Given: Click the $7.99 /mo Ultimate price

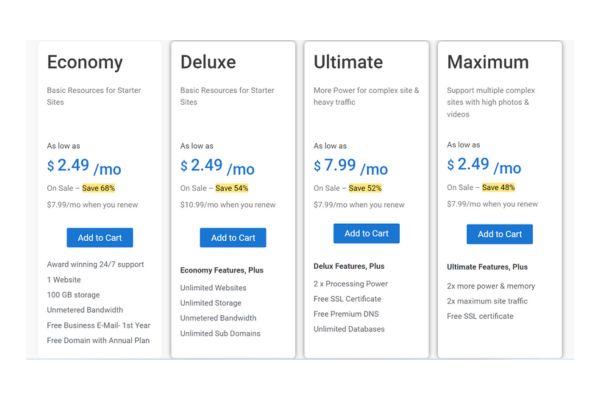Looking at the screenshot, I should 351,167.
